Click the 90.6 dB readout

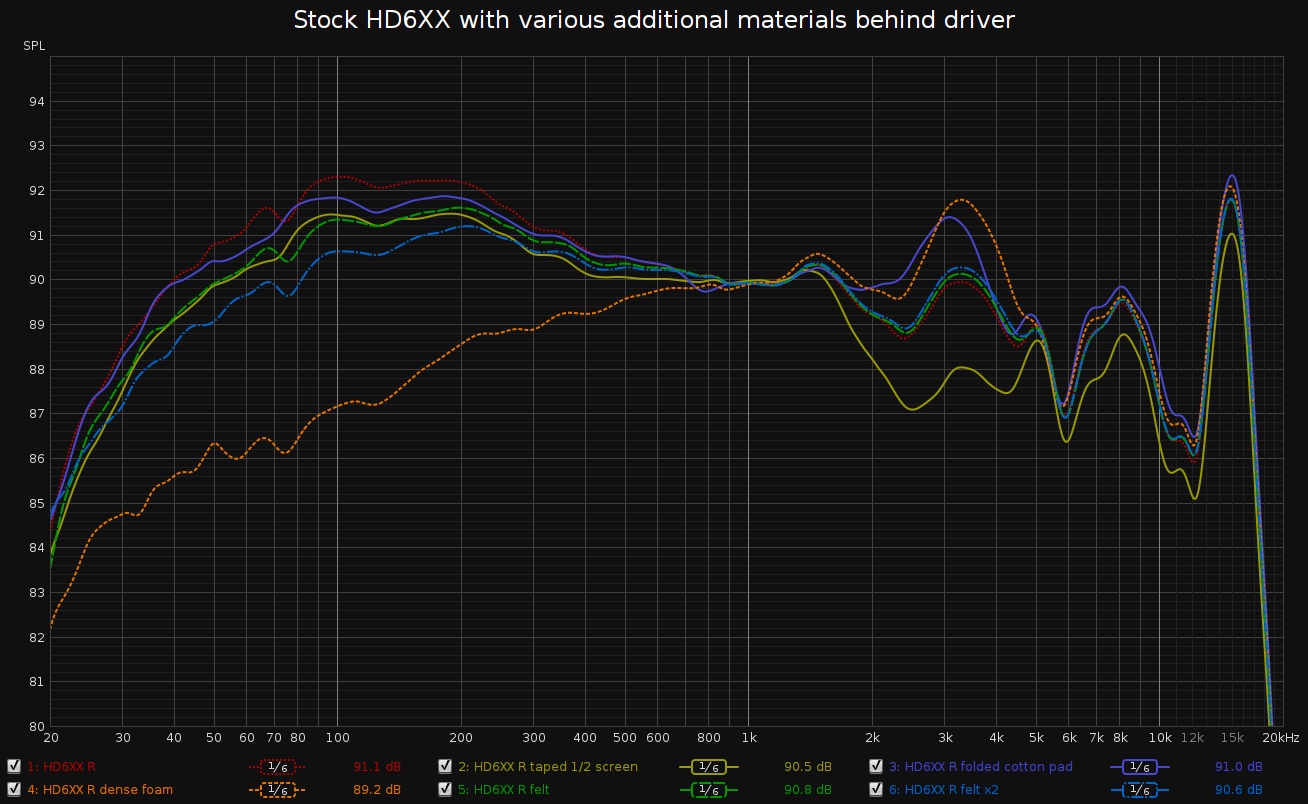tap(1239, 790)
